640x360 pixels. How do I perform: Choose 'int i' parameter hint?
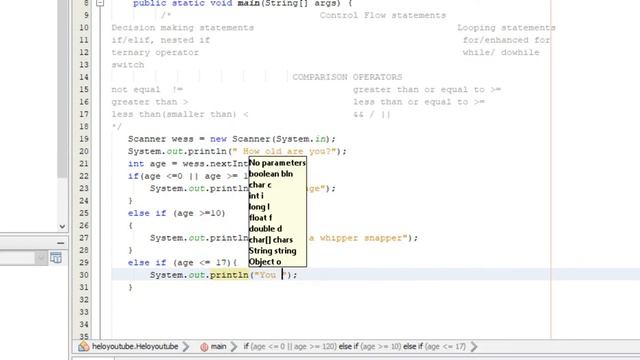click(256, 196)
